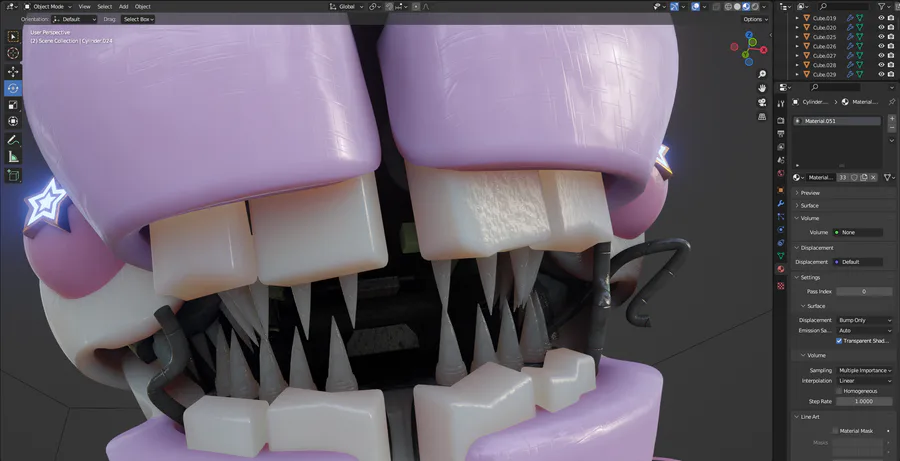Select the Move tool
Image resolution: width=900 pixels, height=461 pixels.
point(13,72)
